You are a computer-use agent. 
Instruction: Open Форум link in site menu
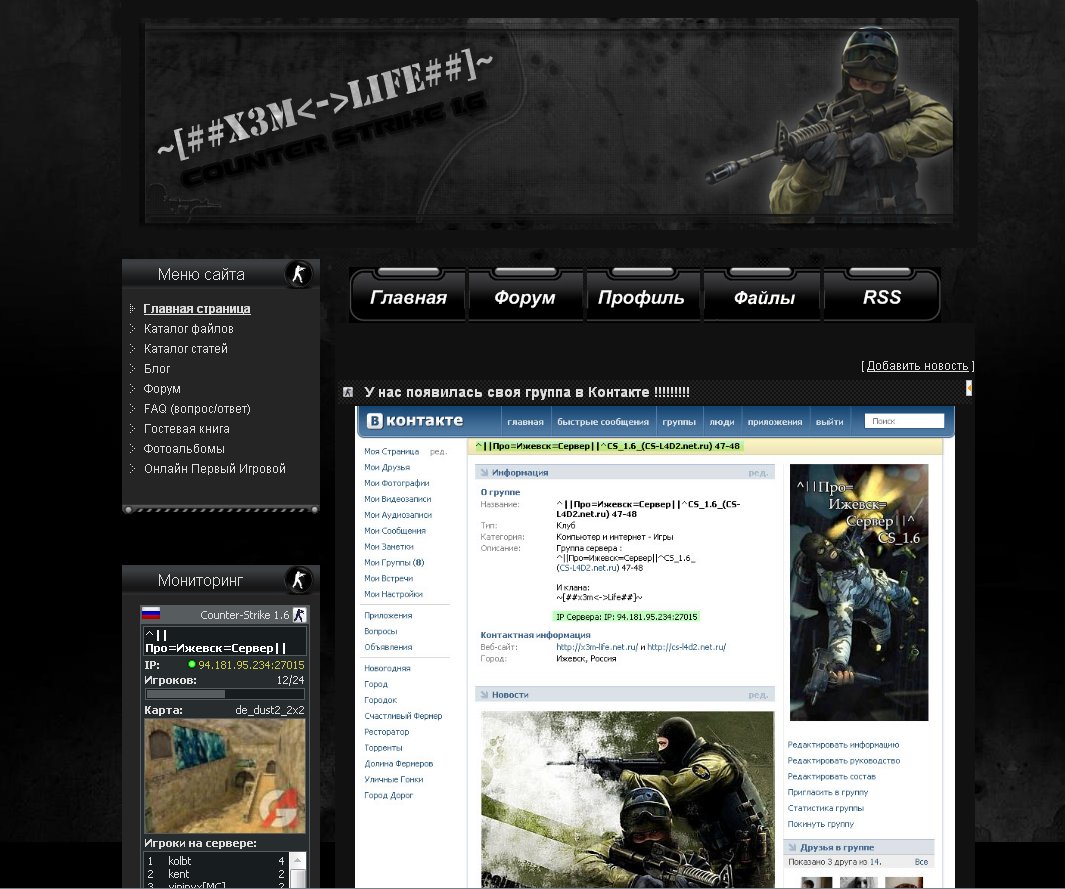(x=162, y=388)
